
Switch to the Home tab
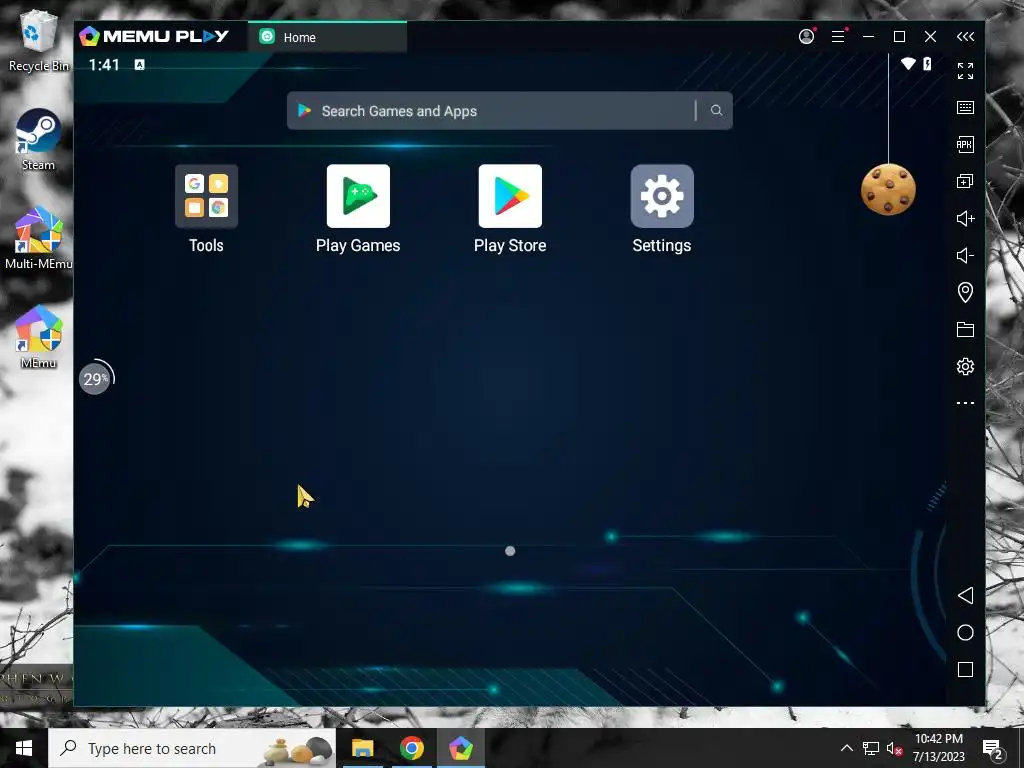[x=327, y=37]
